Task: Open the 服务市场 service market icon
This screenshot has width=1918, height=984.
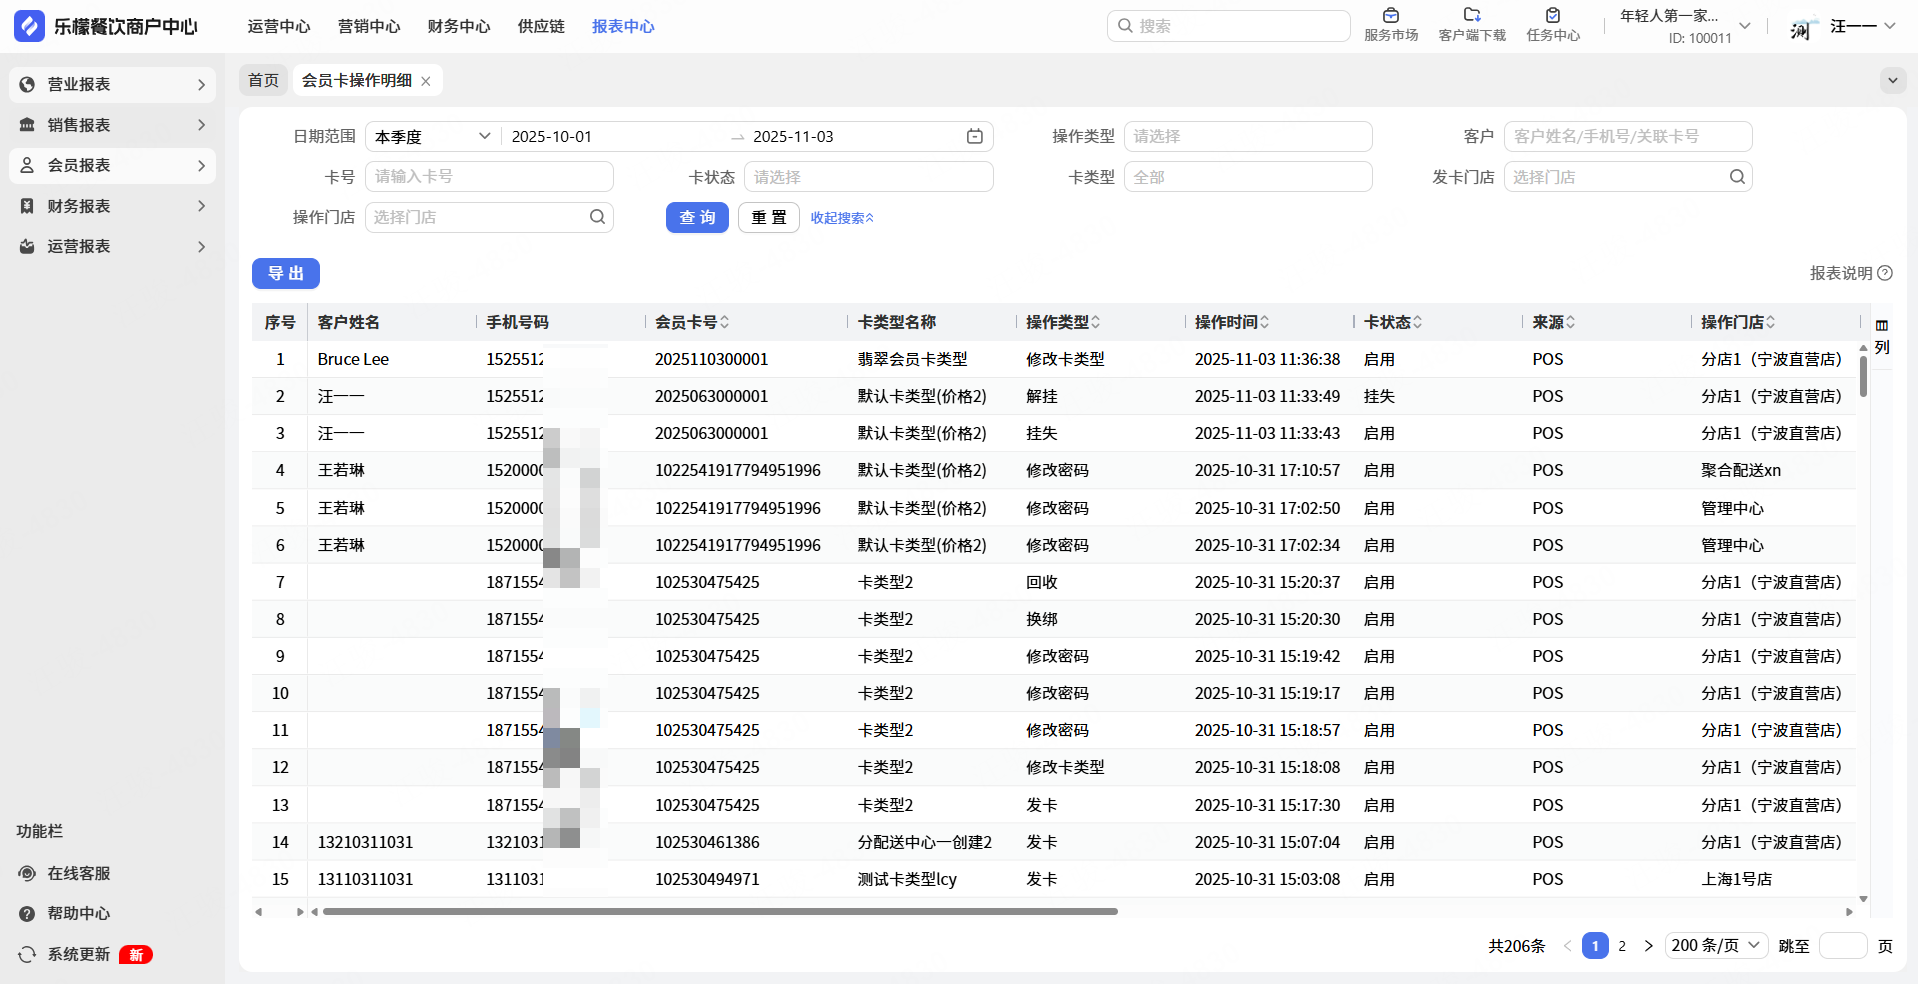Action: pyautogui.click(x=1390, y=16)
